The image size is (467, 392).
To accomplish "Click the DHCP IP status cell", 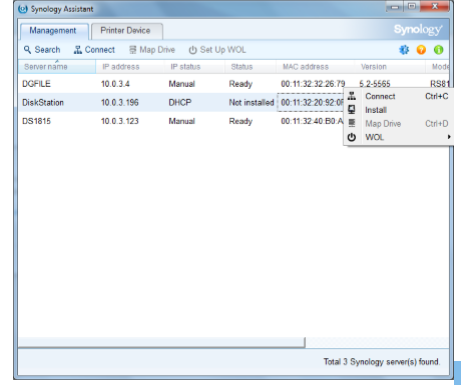I will (x=180, y=102).
